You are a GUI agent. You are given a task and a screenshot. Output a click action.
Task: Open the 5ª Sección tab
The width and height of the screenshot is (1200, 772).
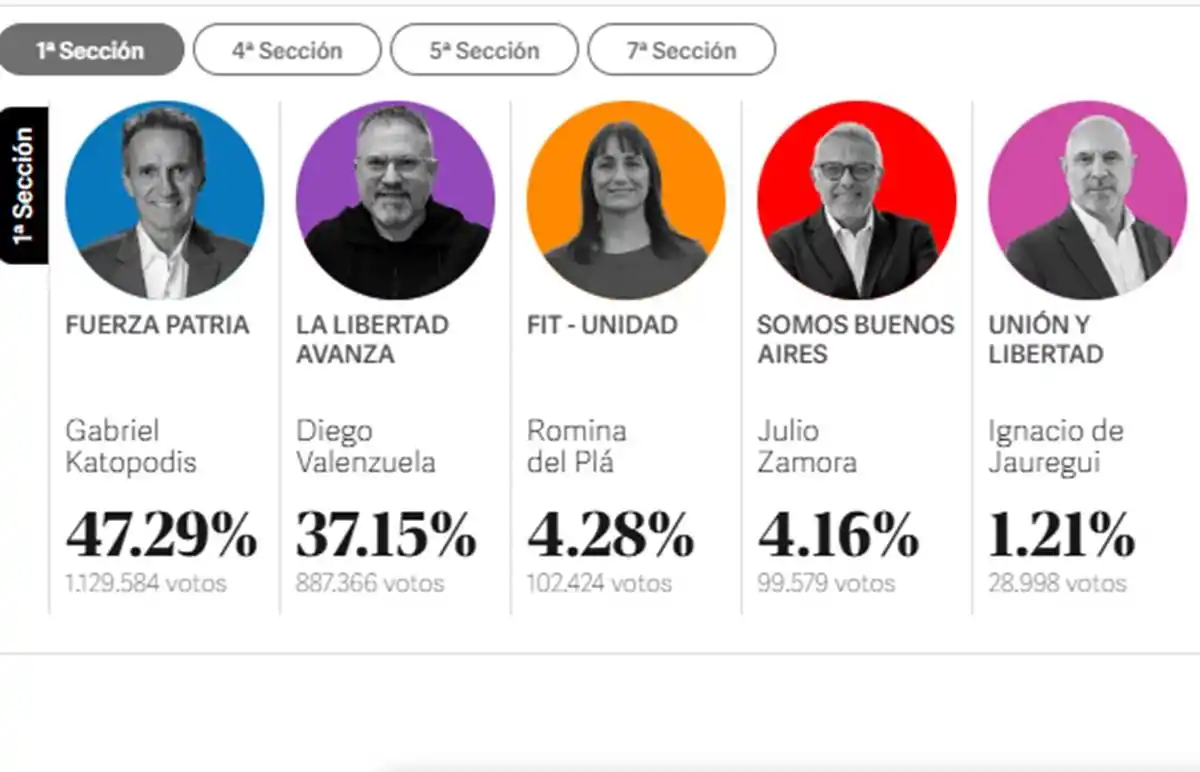484,48
